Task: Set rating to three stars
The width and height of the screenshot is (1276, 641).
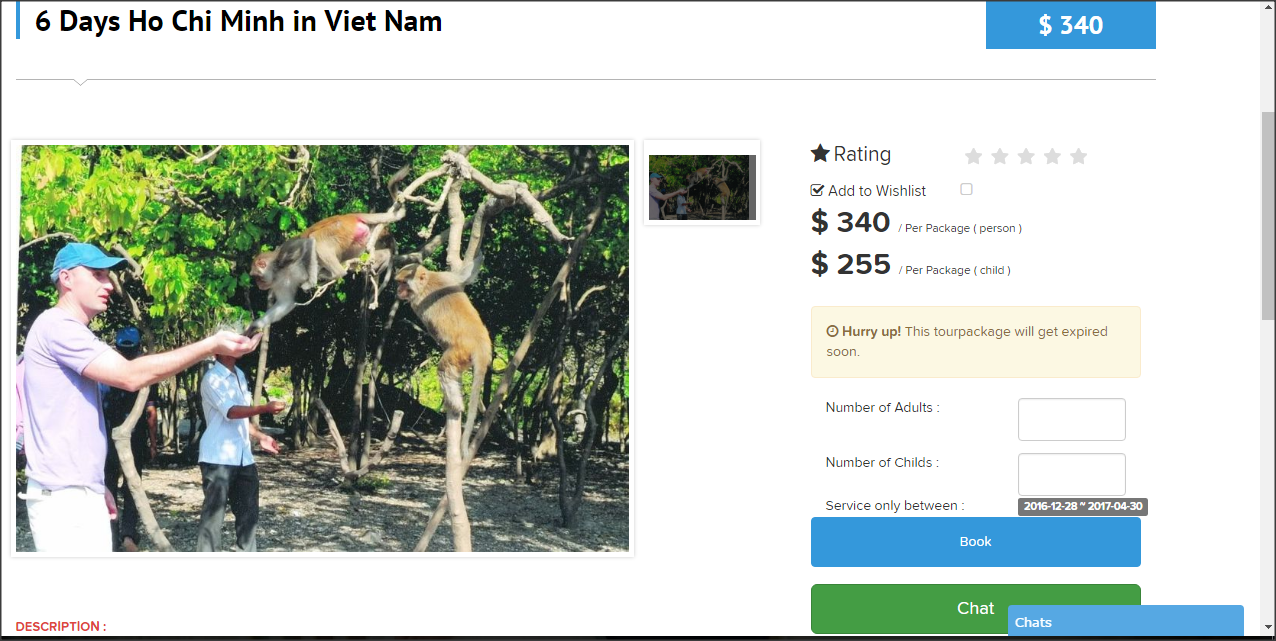Action: click(1026, 156)
